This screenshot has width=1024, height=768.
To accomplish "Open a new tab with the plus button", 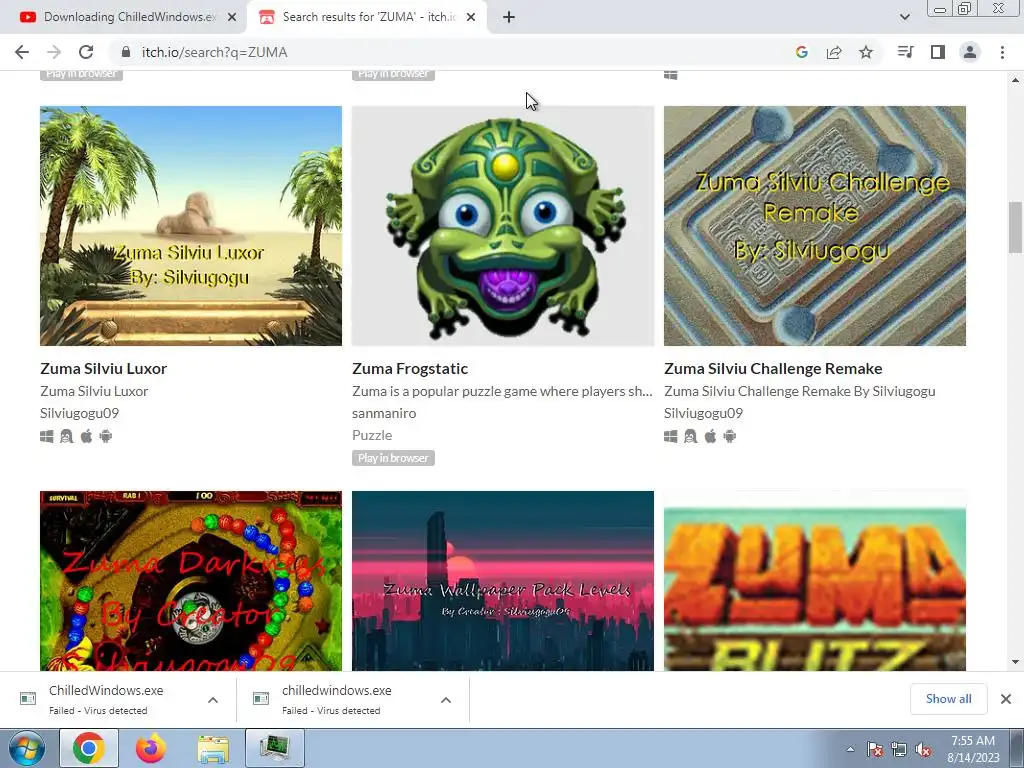I will (x=509, y=18).
